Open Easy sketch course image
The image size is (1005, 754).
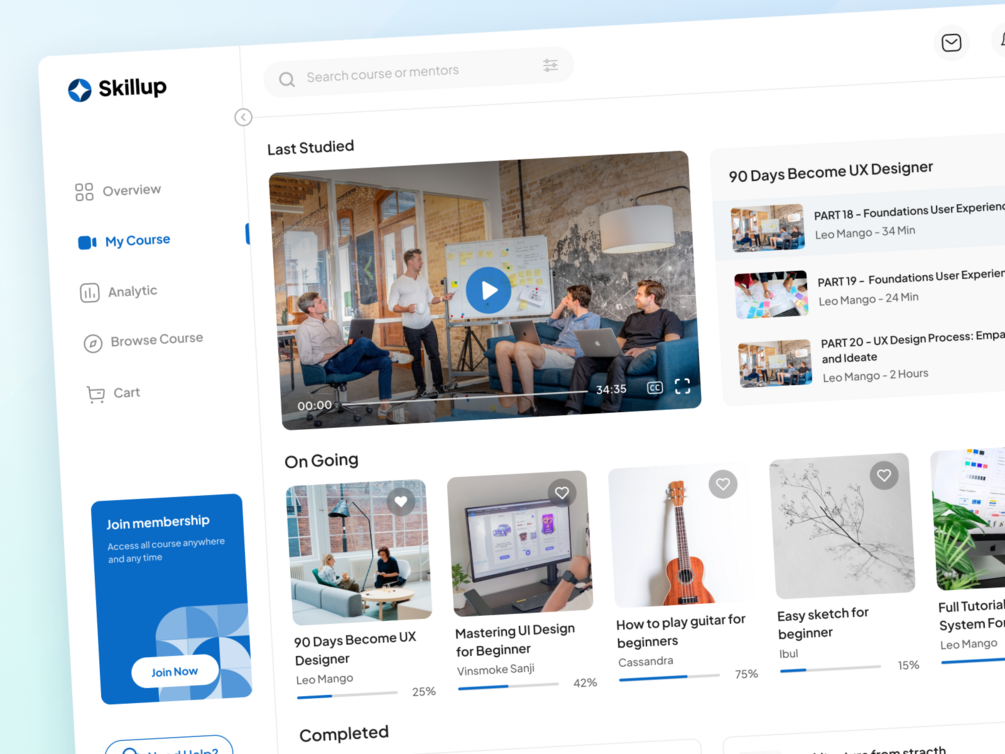tap(842, 526)
